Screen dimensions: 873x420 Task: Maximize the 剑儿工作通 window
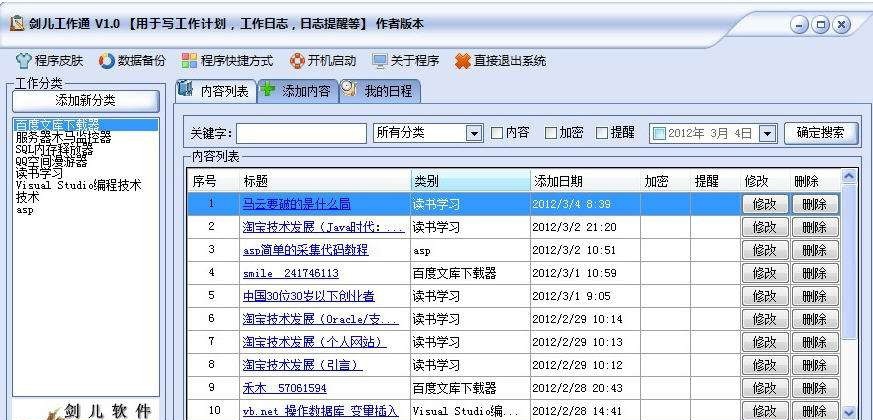click(820, 25)
